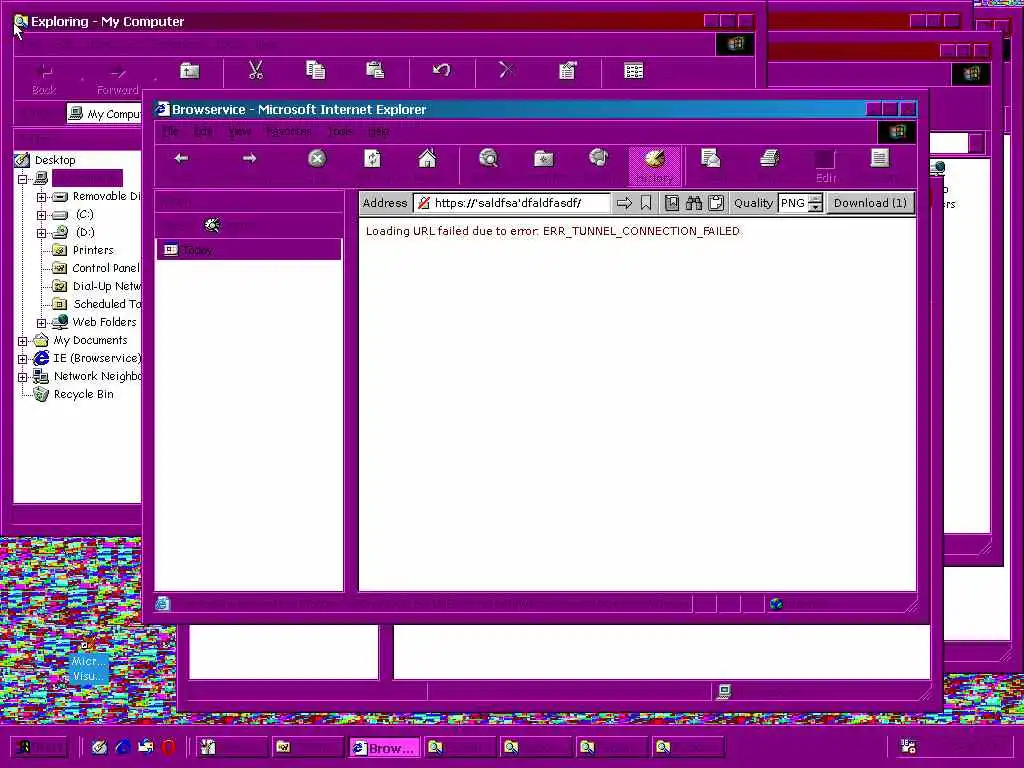This screenshot has width=1024, height=768.
Task: Click the Brow... taskbar button
Action: coord(384,748)
